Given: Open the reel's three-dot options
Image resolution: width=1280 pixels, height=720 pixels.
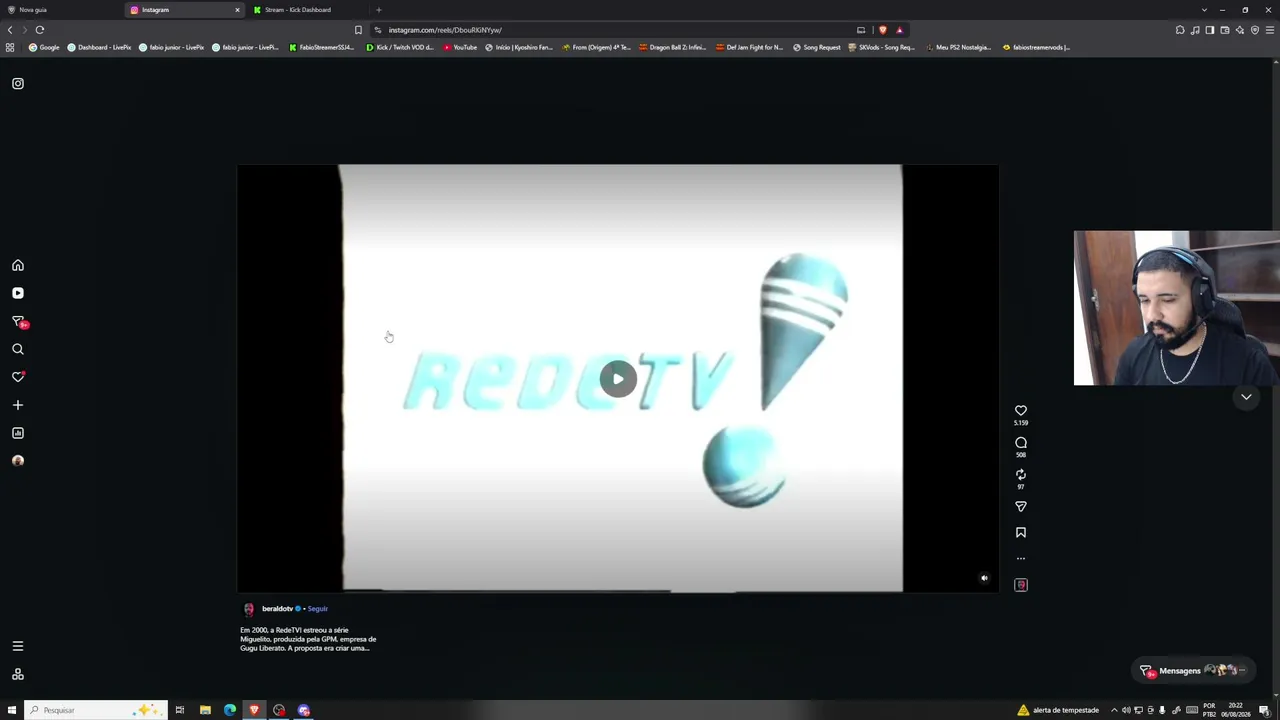Looking at the screenshot, I should (x=1021, y=559).
